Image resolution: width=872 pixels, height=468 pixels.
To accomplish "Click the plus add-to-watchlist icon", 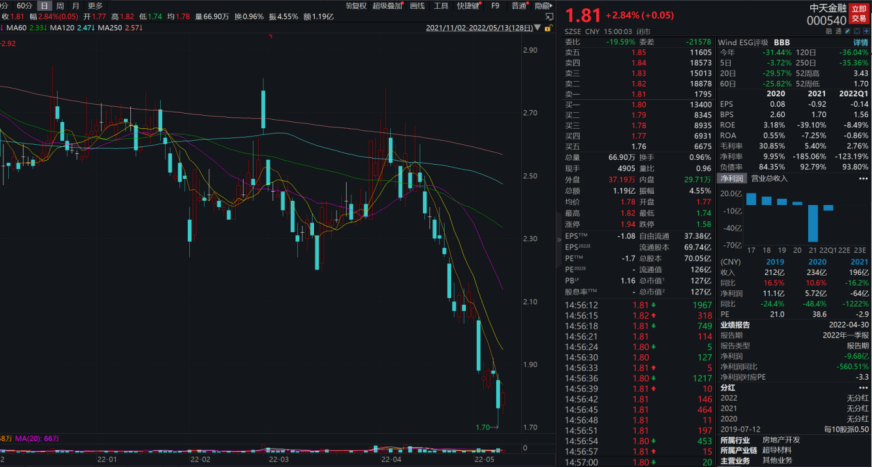I will tap(865, 32).
